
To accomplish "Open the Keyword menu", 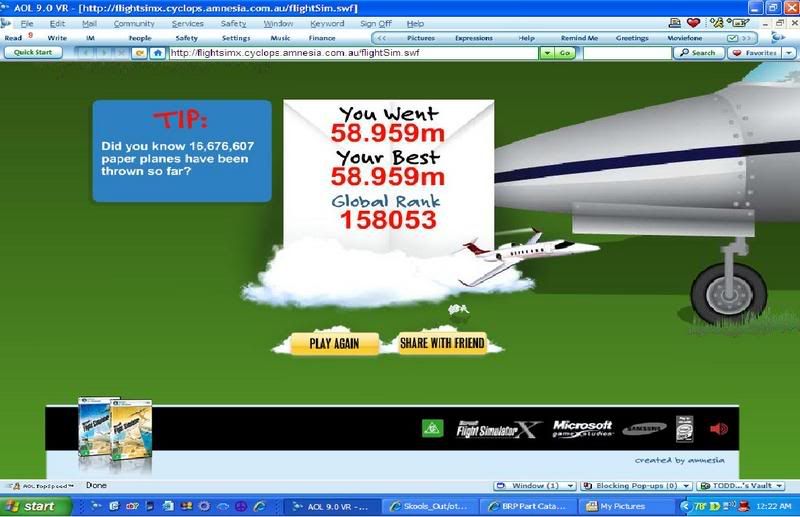I will [327, 23].
